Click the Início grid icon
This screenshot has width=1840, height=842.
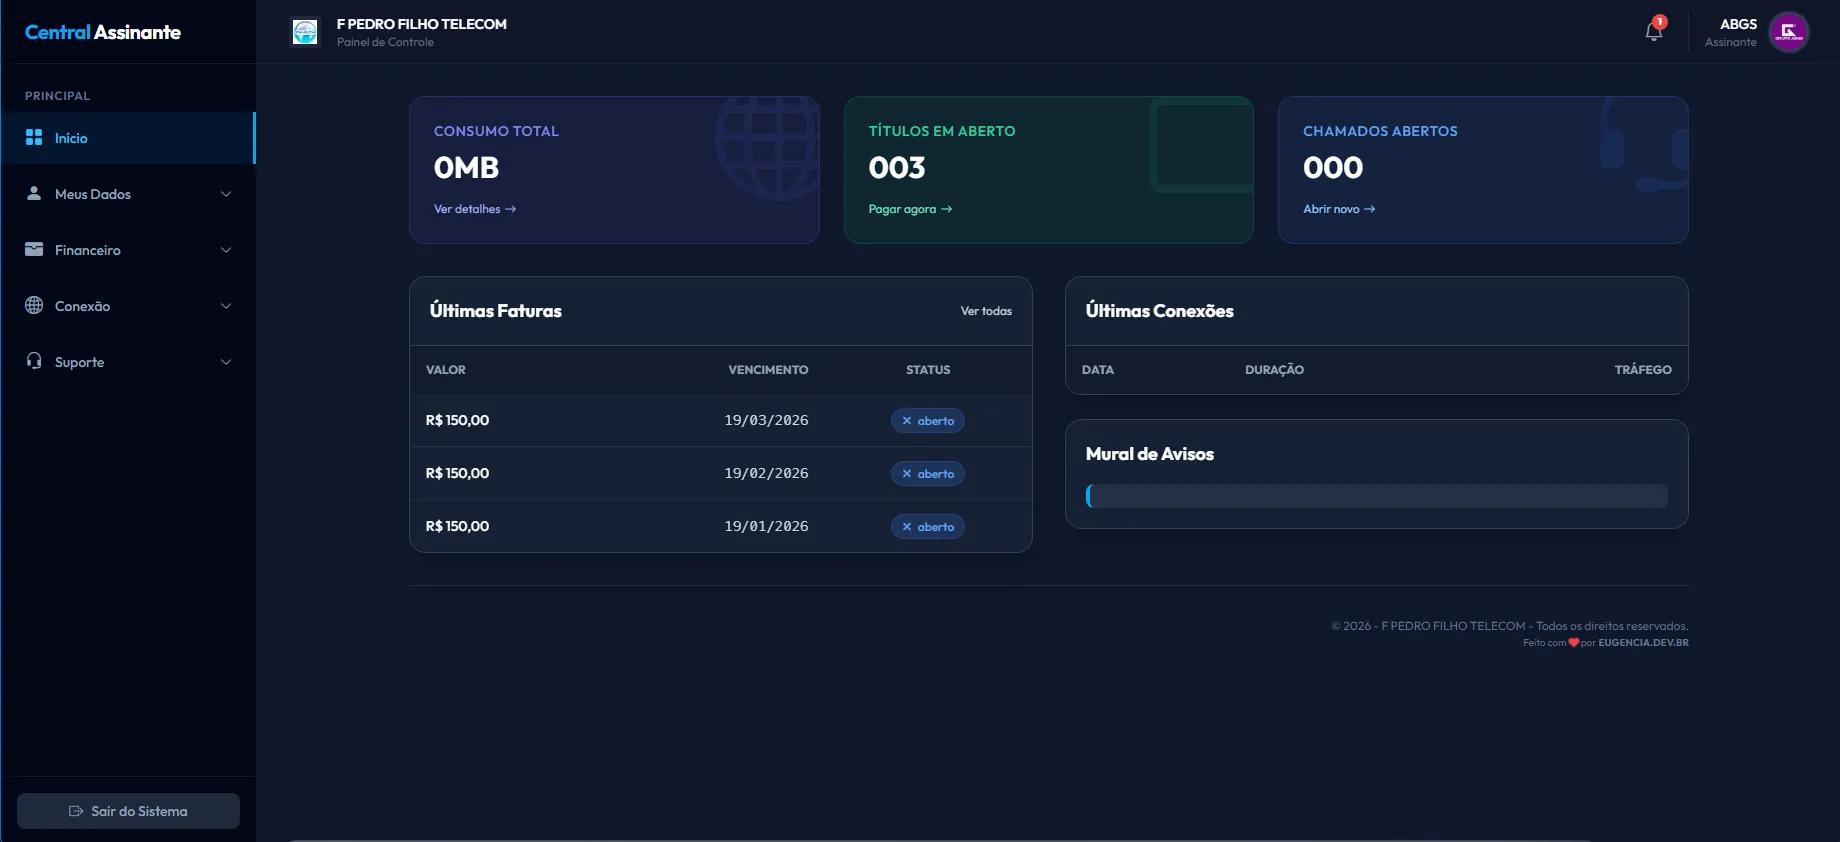click(x=34, y=138)
